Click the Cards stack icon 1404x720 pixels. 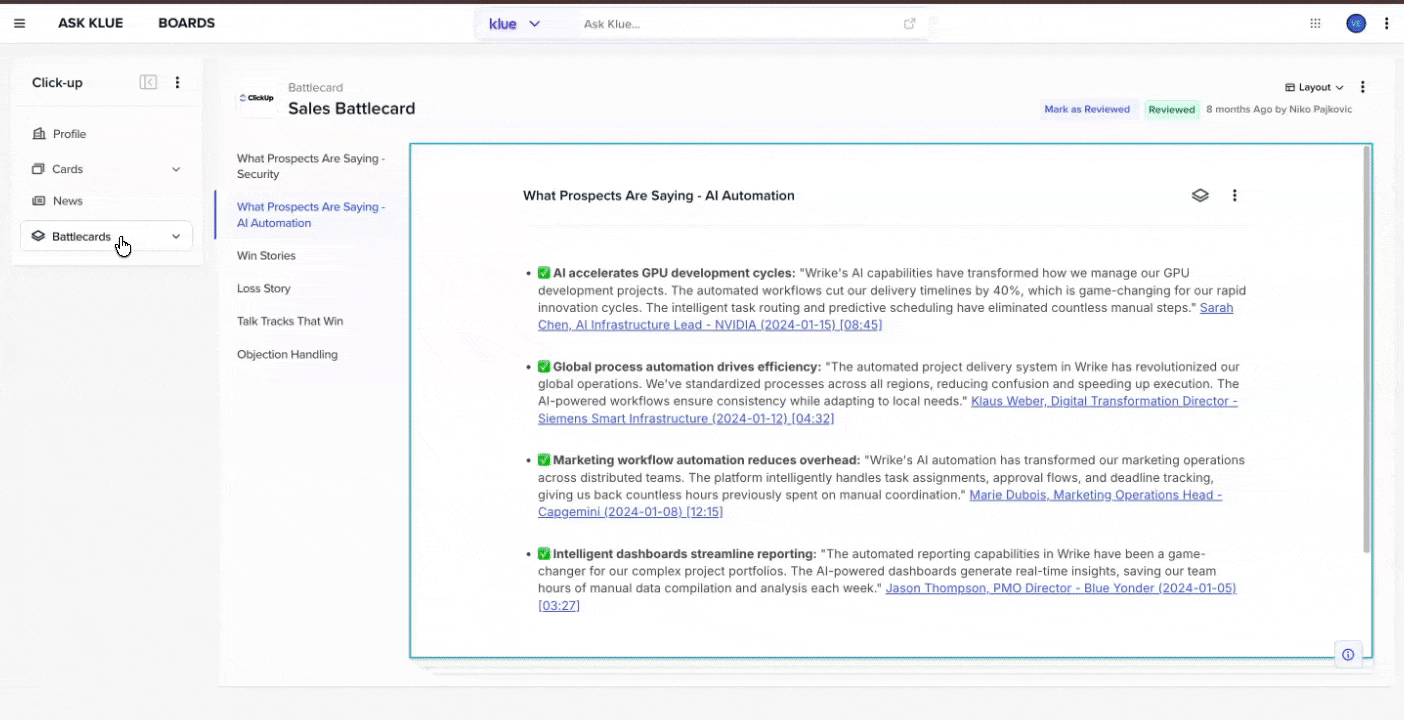coord(39,169)
